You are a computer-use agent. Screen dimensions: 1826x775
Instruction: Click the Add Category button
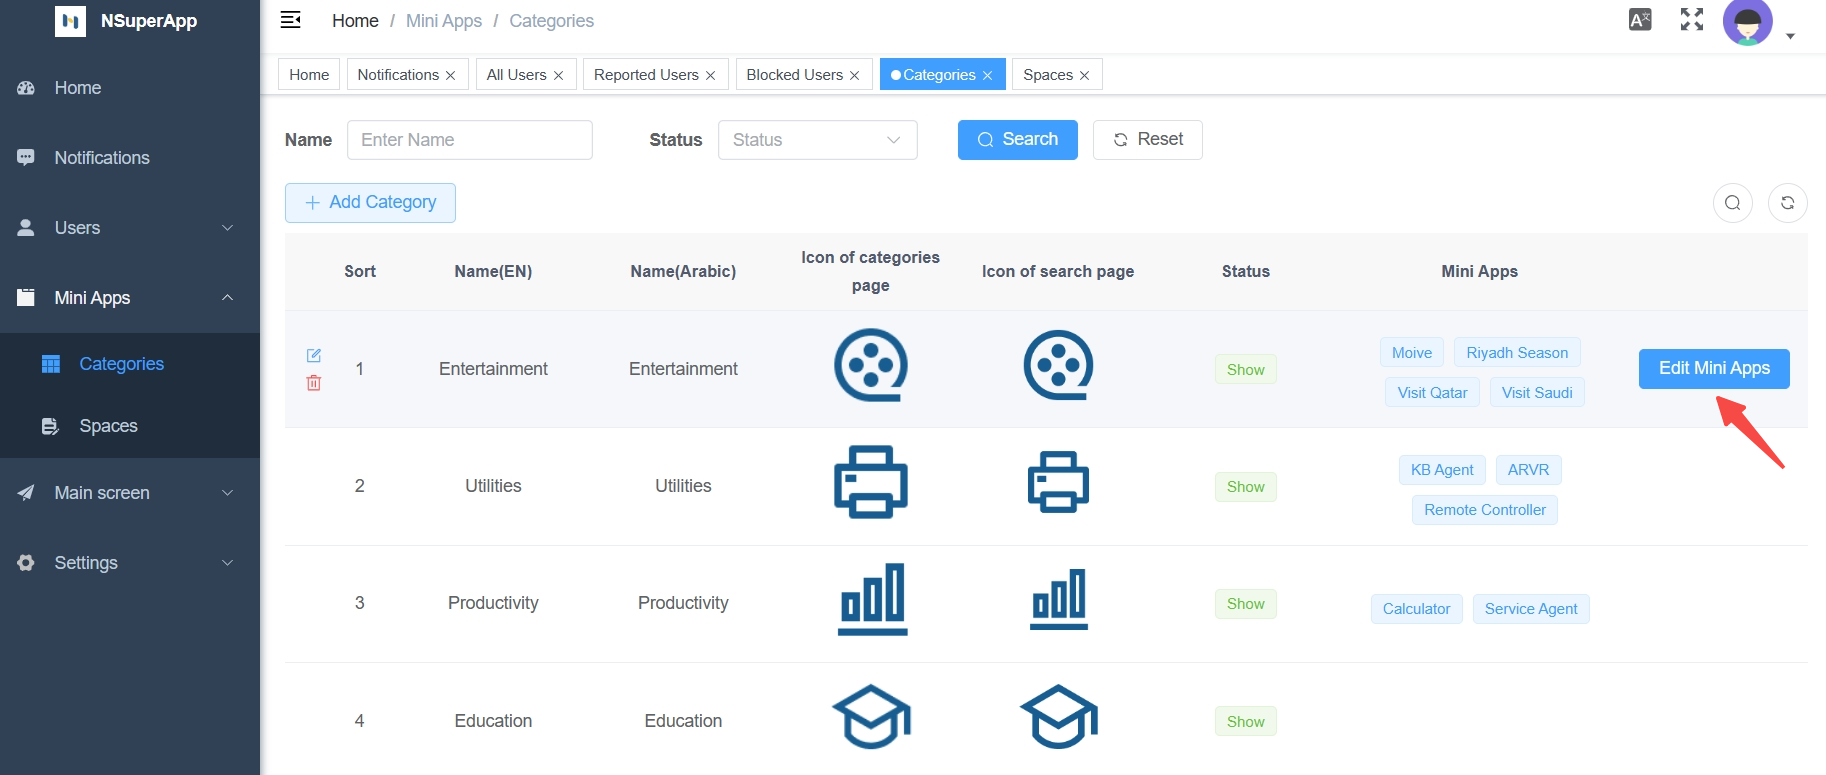click(x=370, y=203)
